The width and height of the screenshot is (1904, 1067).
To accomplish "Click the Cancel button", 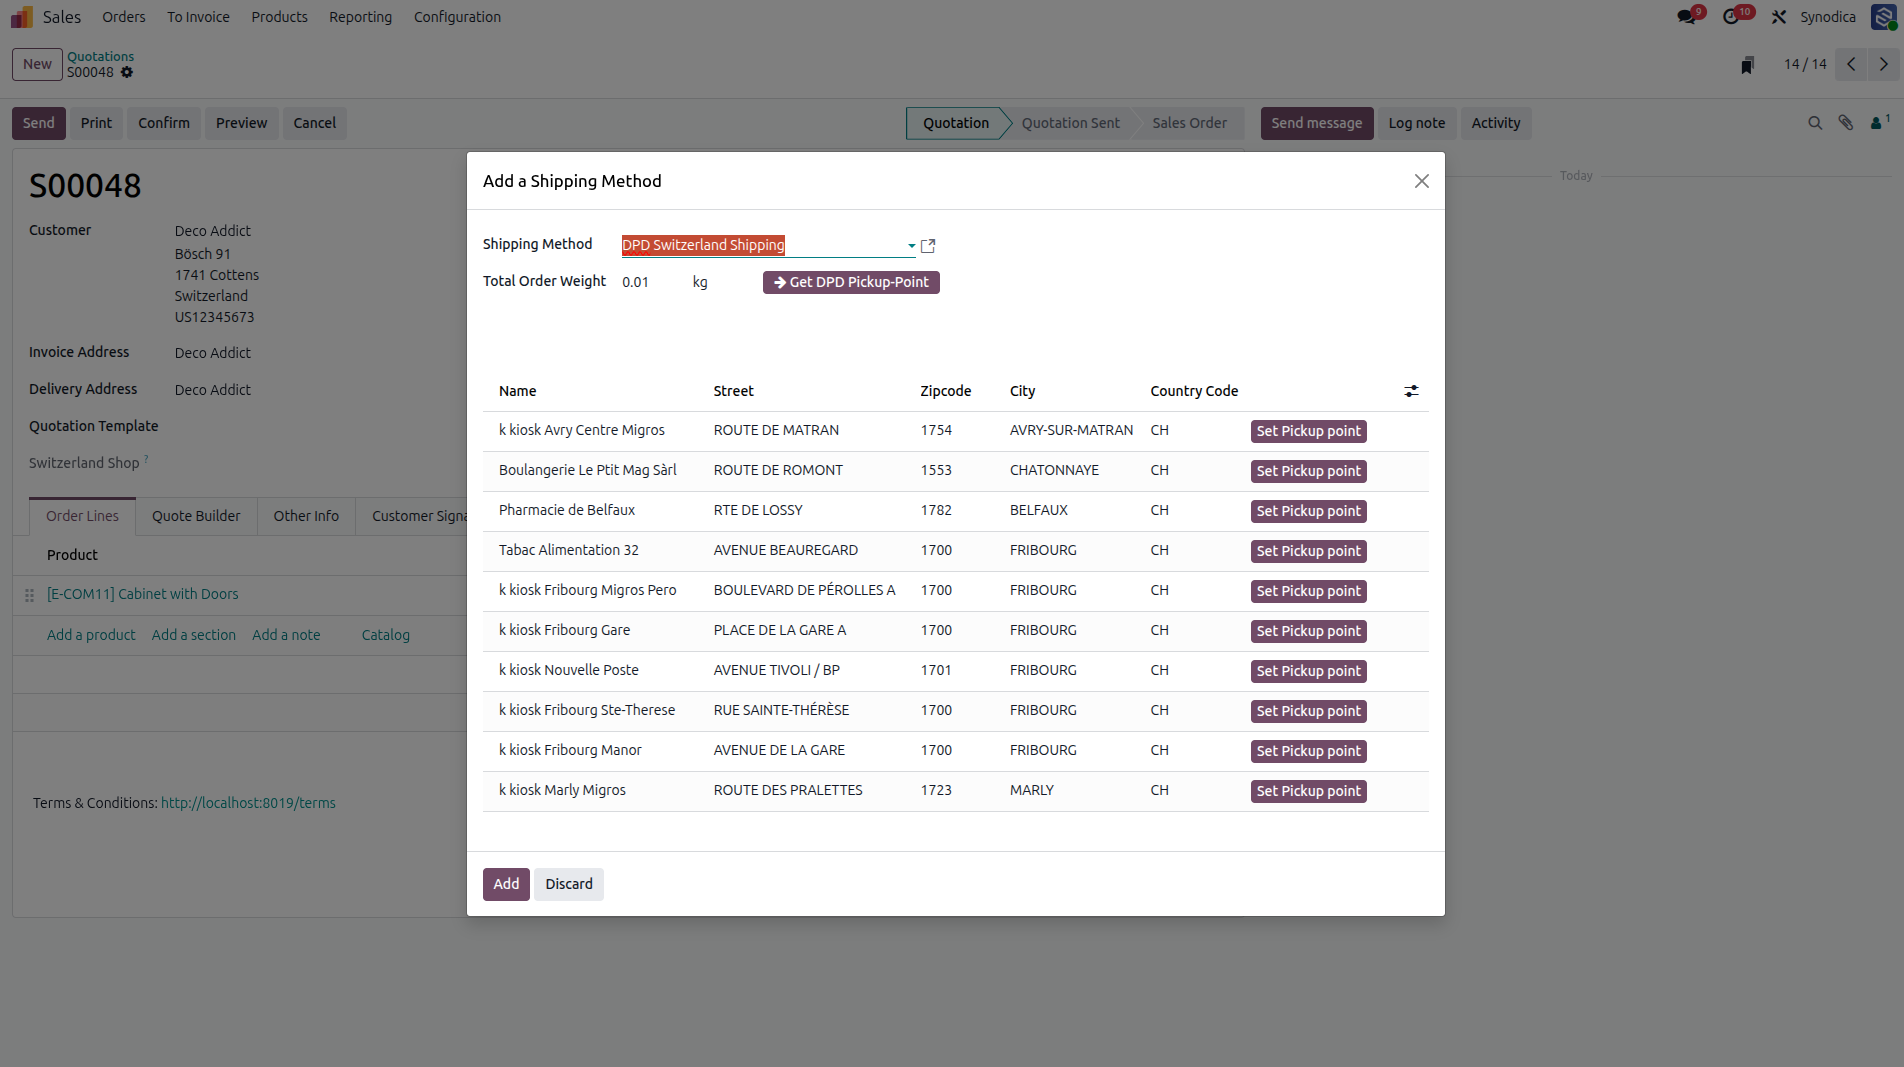I will [314, 123].
